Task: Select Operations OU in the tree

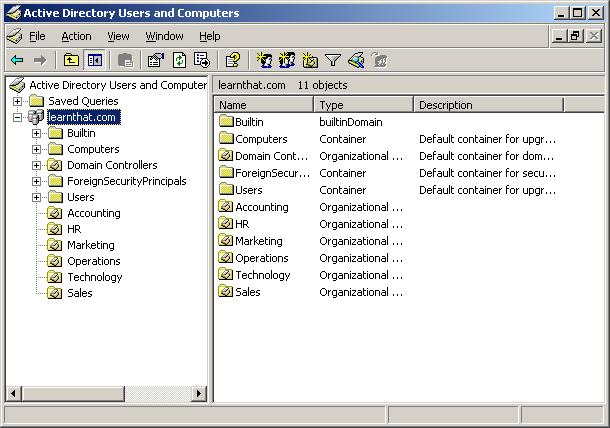Action: pos(94,261)
